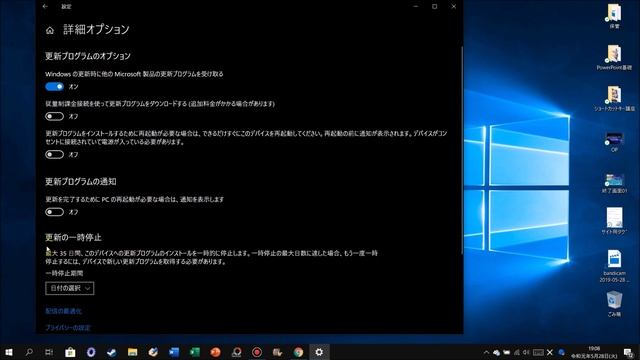Select the 保管 folder on desktop
Image resolution: width=640 pixels, height=360 pixels.
(x=614, y=16)
